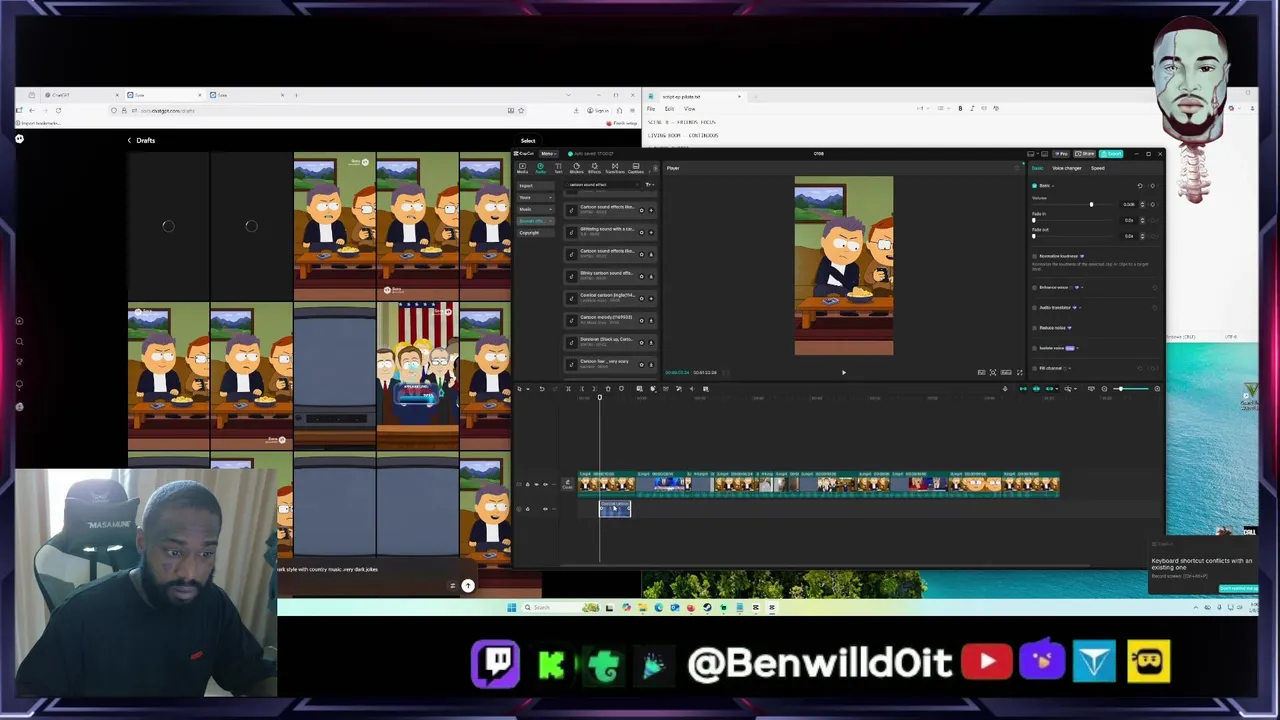Open CapCut icon in Windows taskbar

pos(772,607)
